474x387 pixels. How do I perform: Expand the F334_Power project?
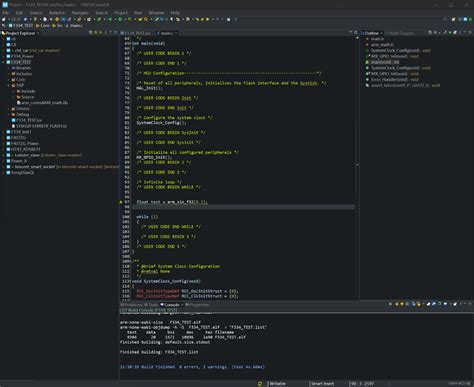pos(4,56)
